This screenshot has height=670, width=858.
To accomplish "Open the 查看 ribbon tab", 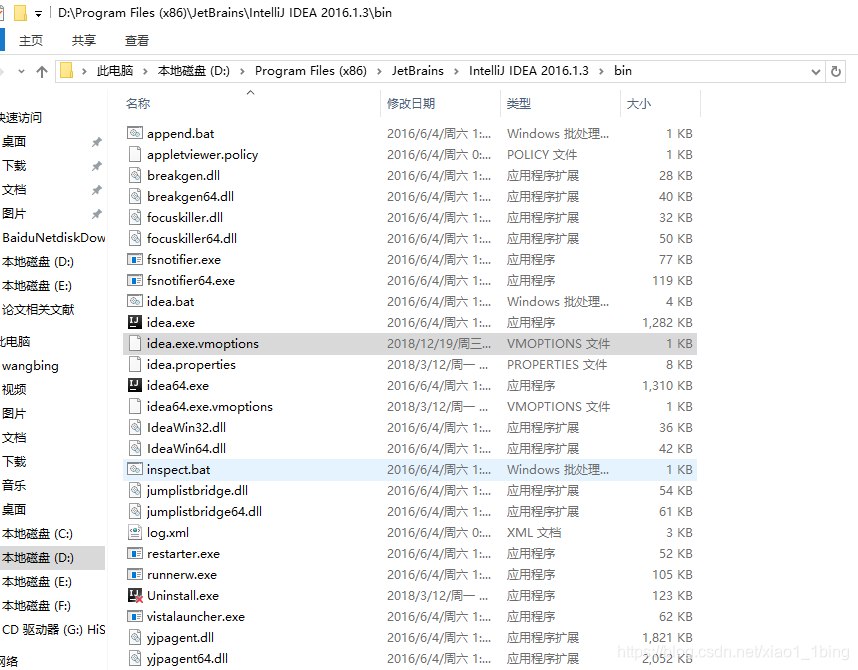I will [x=137, y=41].
